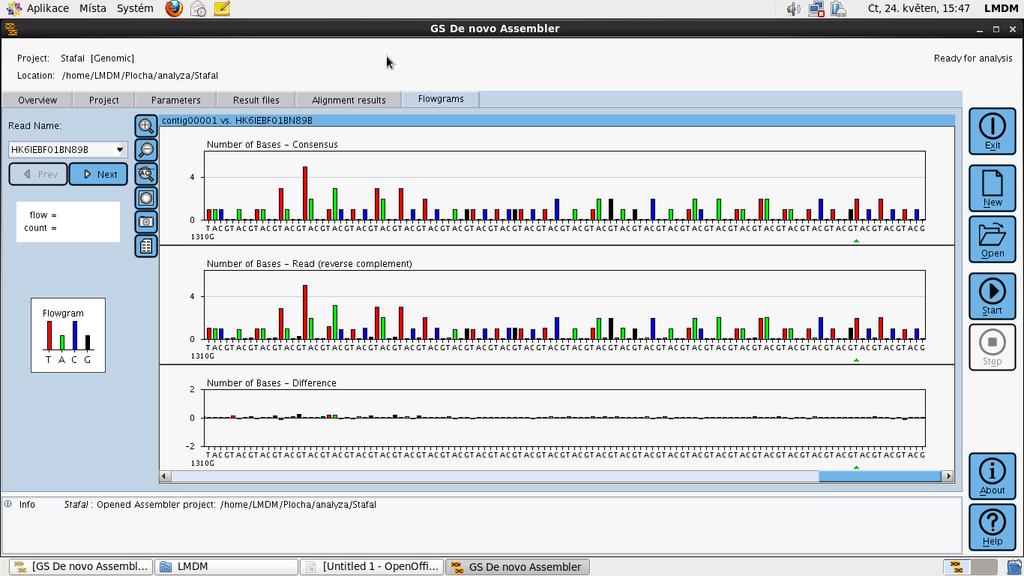Image resolution: width=1024 pixels, height=576 pixels.
Task: Click the "Number of Bases – Difference" title
Action: tap(272, 383)
